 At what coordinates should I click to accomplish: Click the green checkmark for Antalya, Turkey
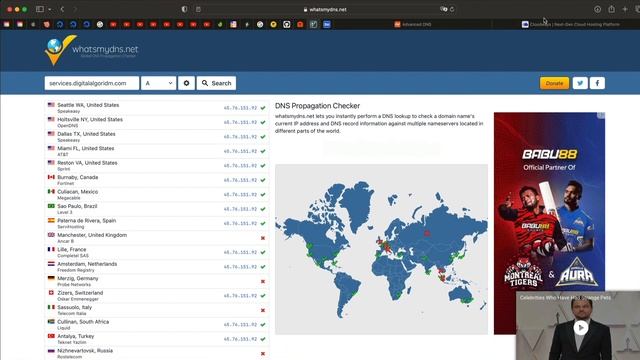[263, 339]
